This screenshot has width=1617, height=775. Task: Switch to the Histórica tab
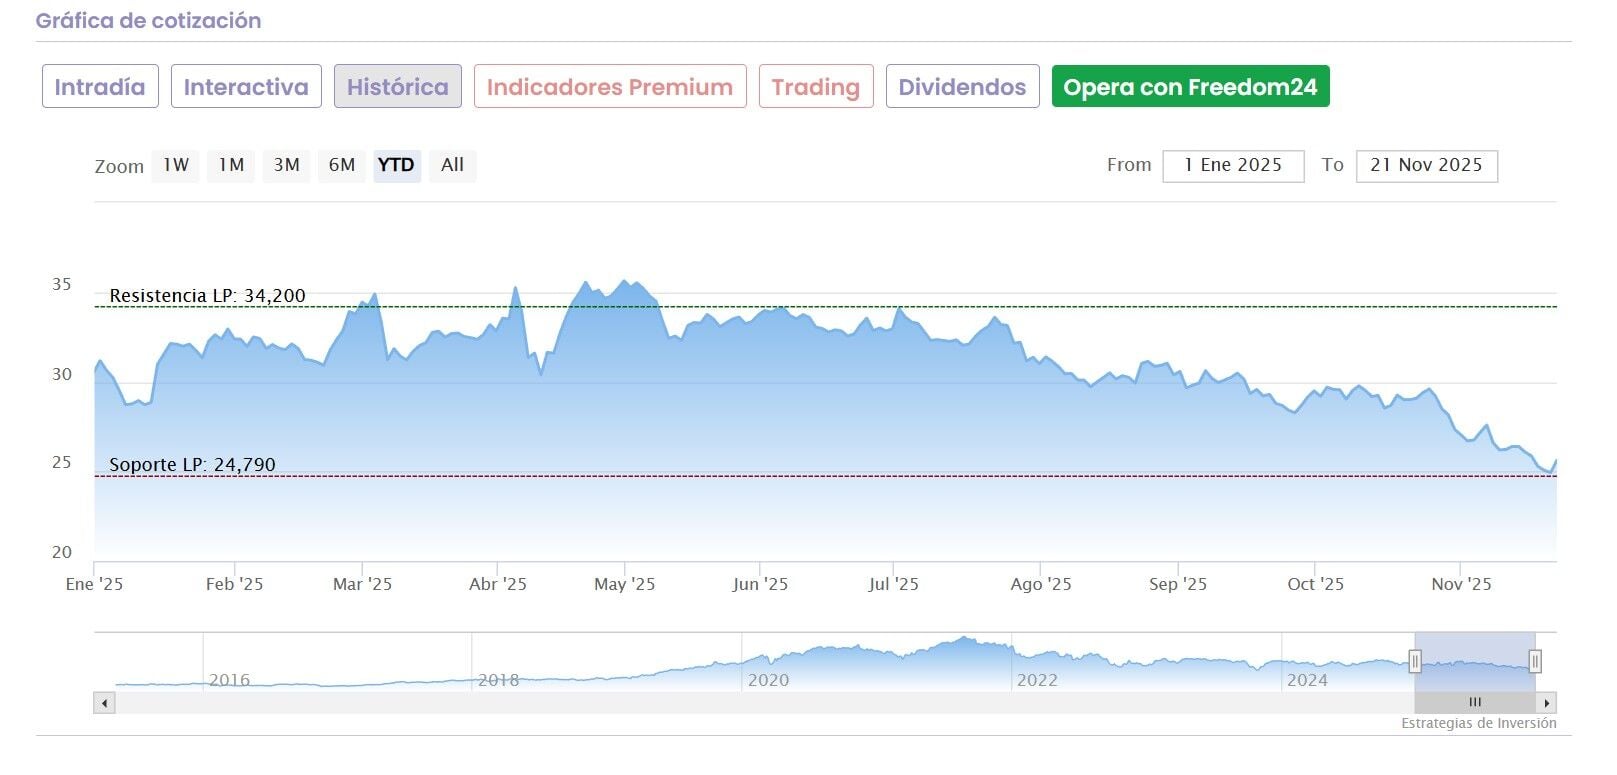(397, 87)
